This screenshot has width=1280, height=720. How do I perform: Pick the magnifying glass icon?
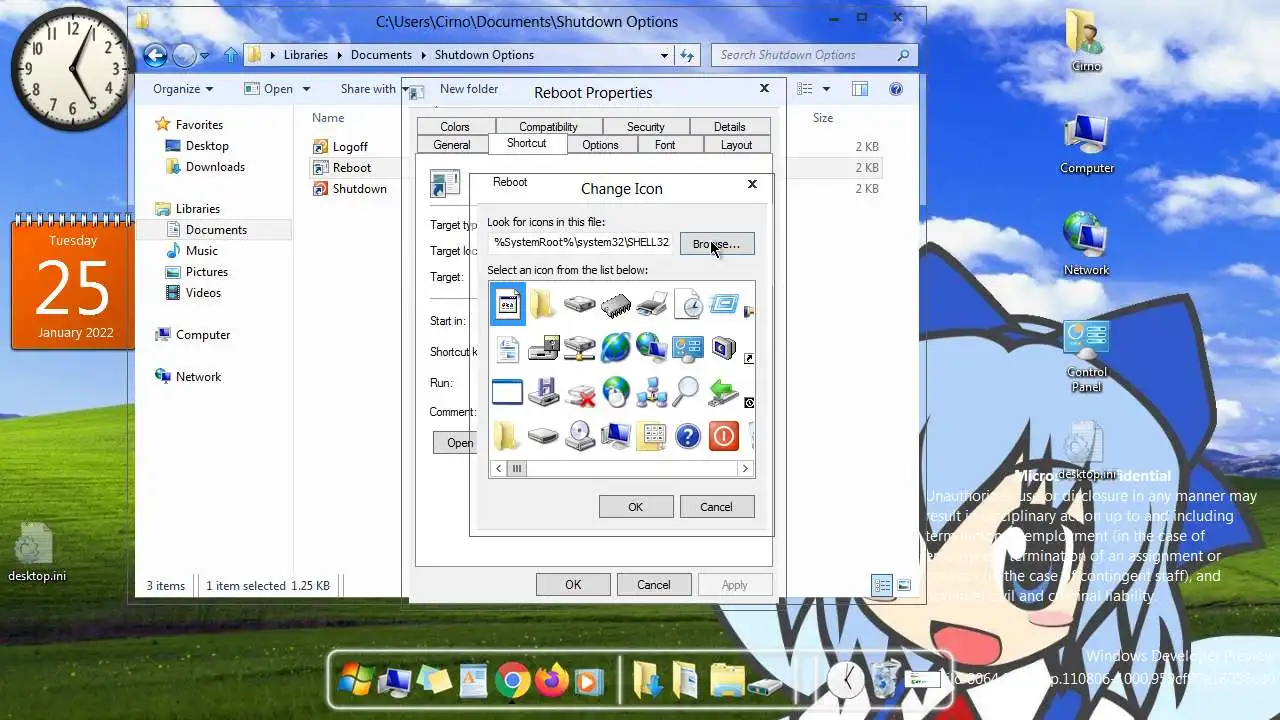pyautogui.click(x=688, y=392)
